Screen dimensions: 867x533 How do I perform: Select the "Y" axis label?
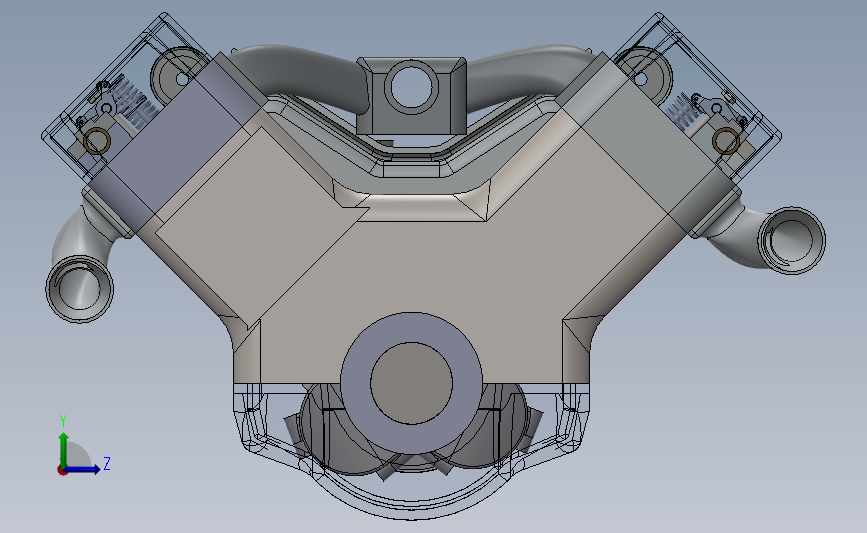(63, 421)
